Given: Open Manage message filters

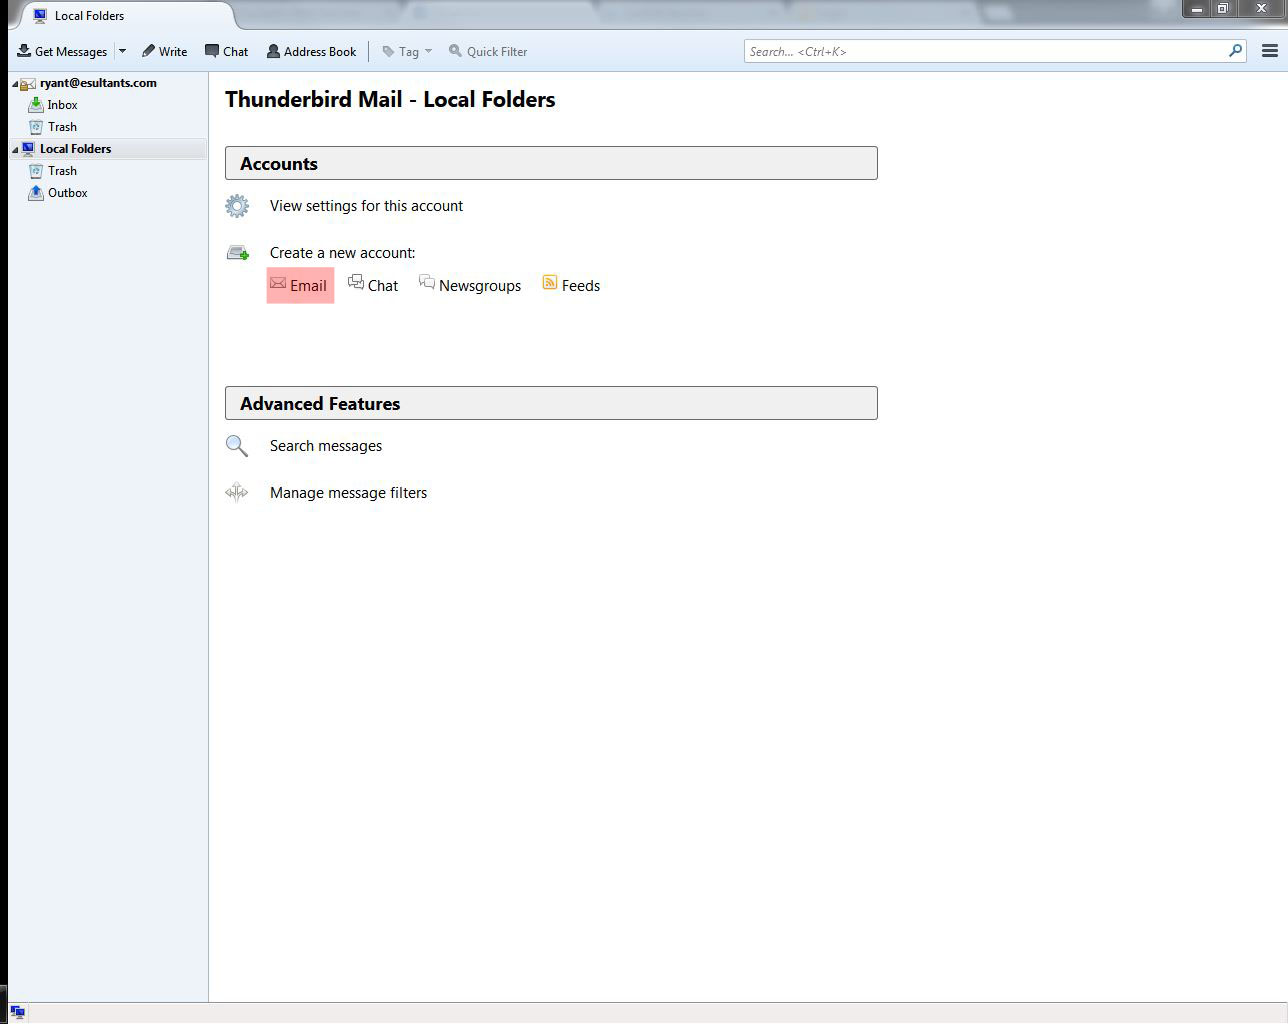Looking at the screenshot, I should coord(348,493).
